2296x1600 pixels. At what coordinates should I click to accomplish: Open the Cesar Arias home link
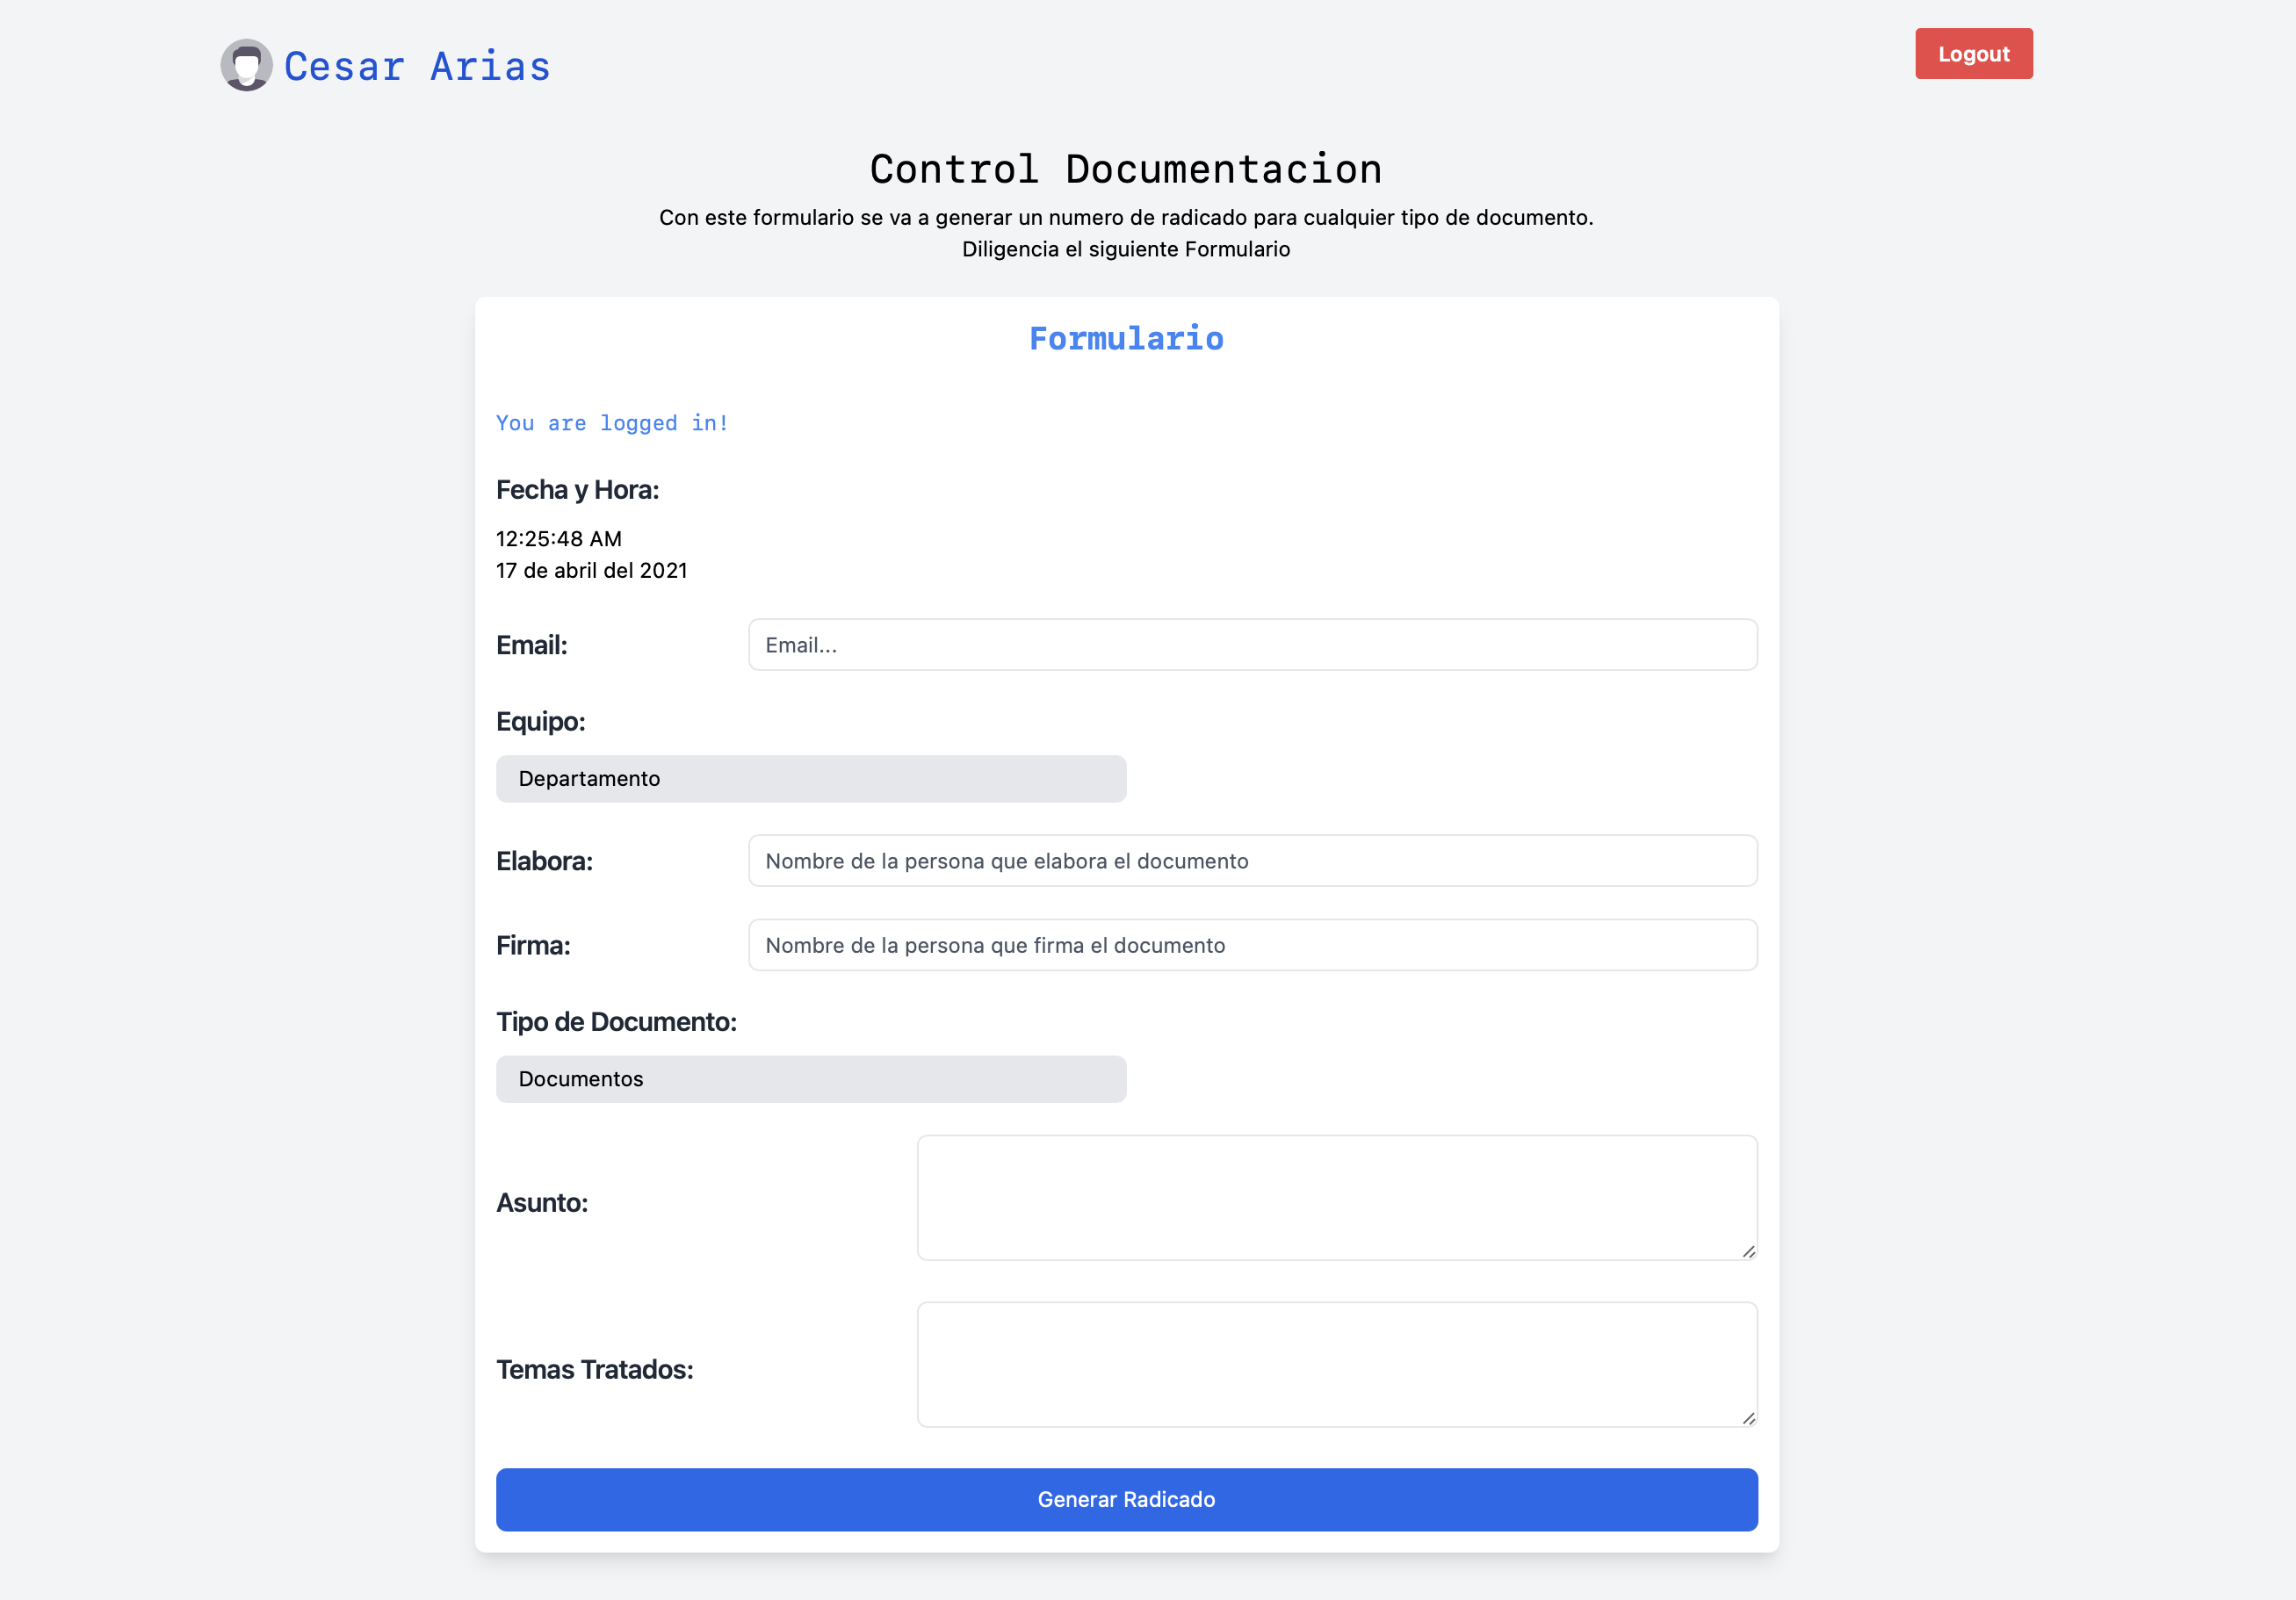(416, 66)
